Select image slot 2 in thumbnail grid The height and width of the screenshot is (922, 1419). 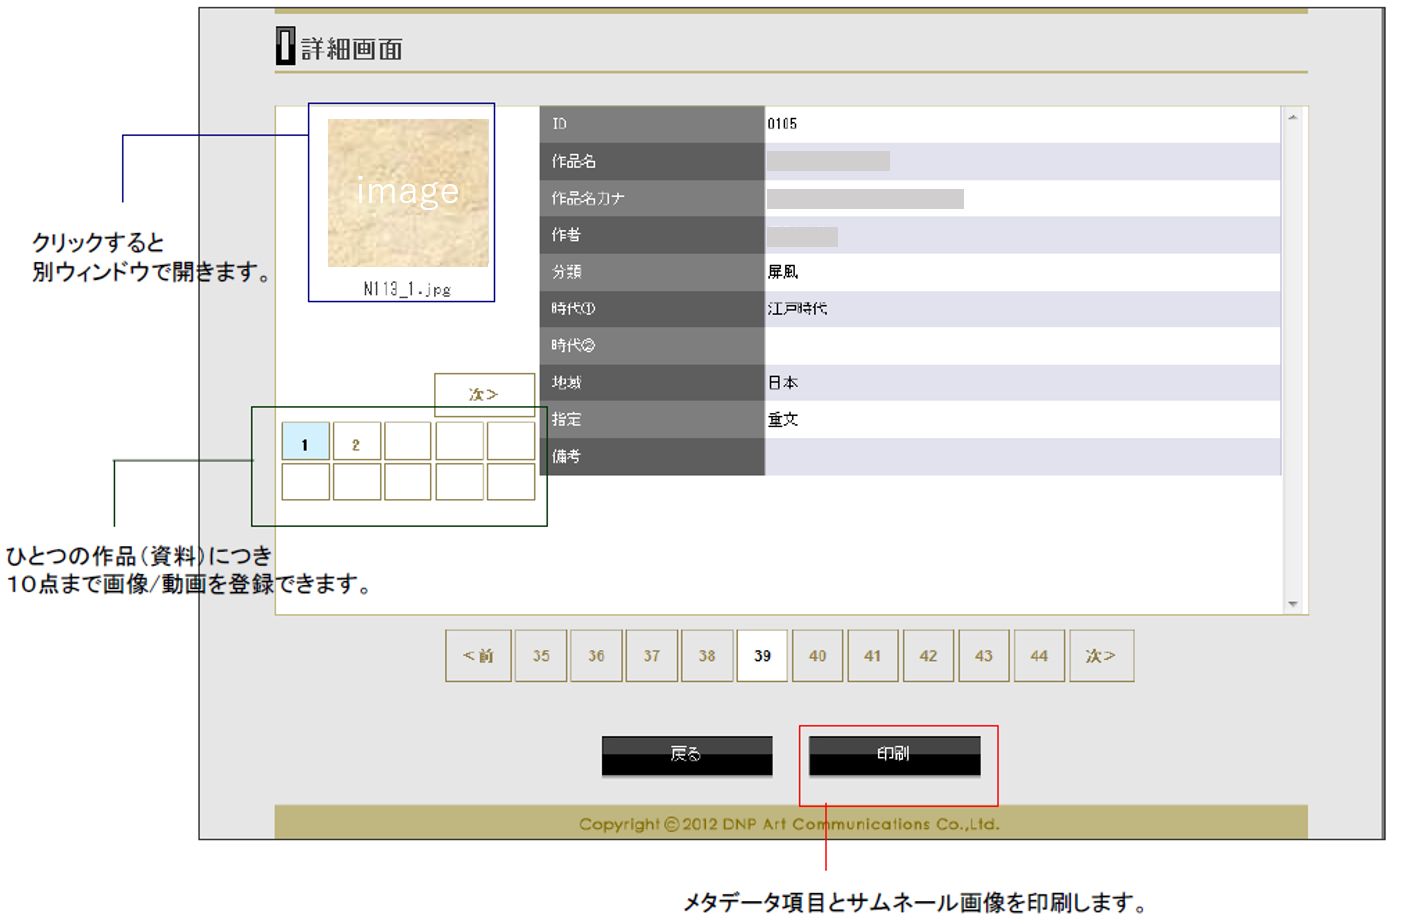356,442
